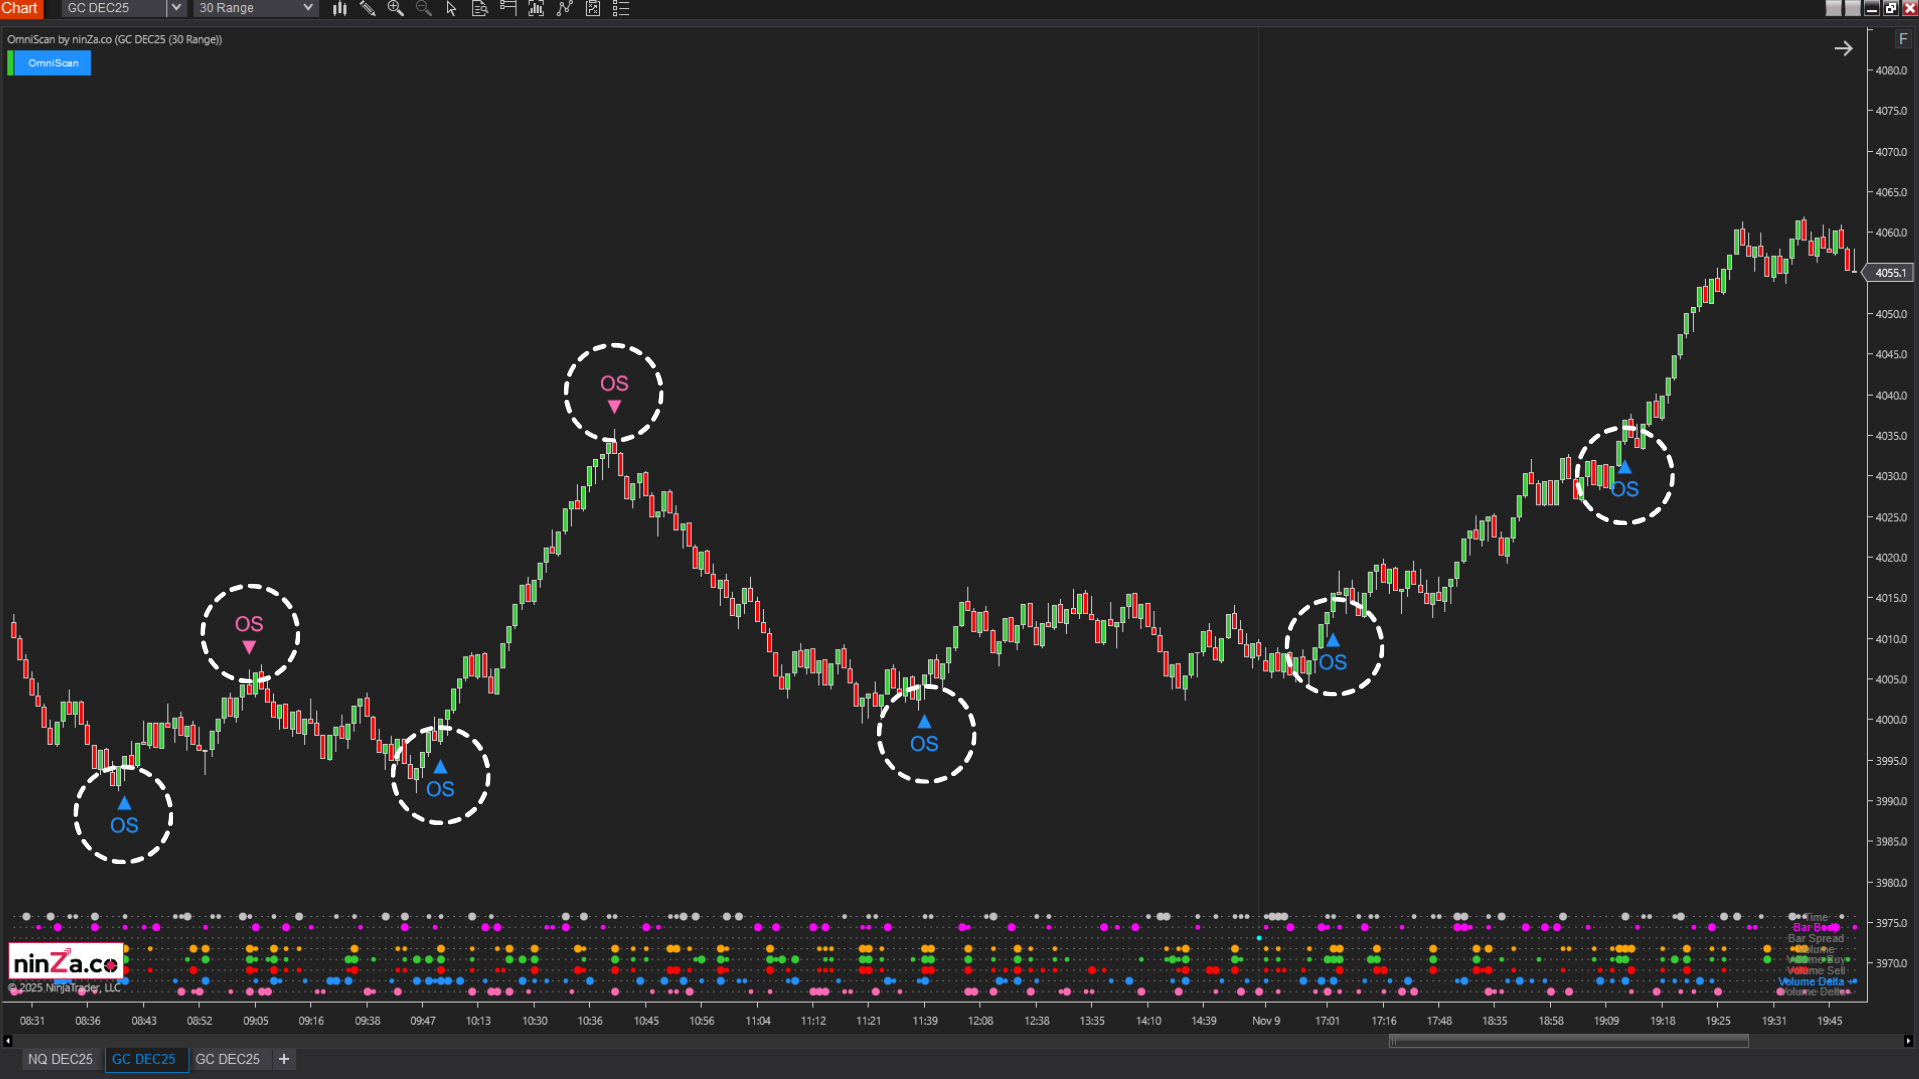Select the chart style (bars) icon
Image resolution: width=1919 pixels, height=1079 pixels.
tap(340, 8)
